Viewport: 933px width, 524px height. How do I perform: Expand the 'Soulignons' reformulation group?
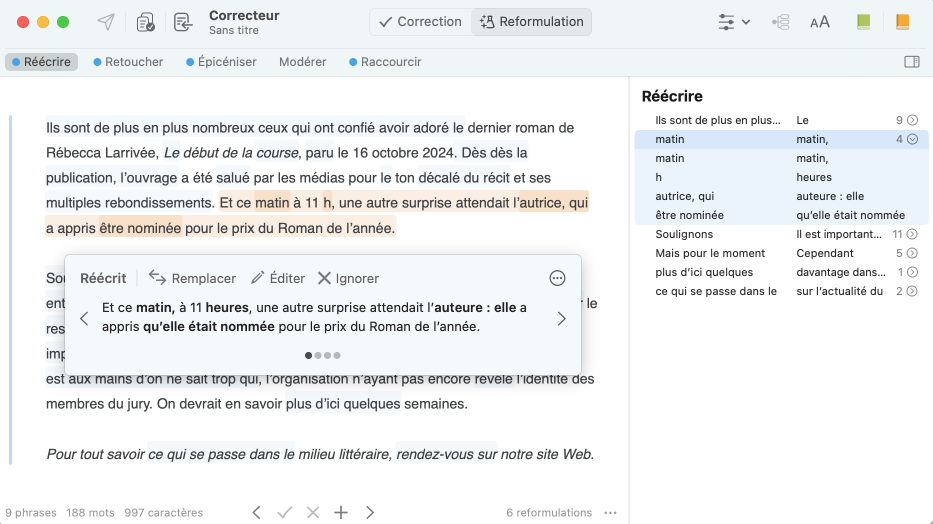tap(912, 234)
